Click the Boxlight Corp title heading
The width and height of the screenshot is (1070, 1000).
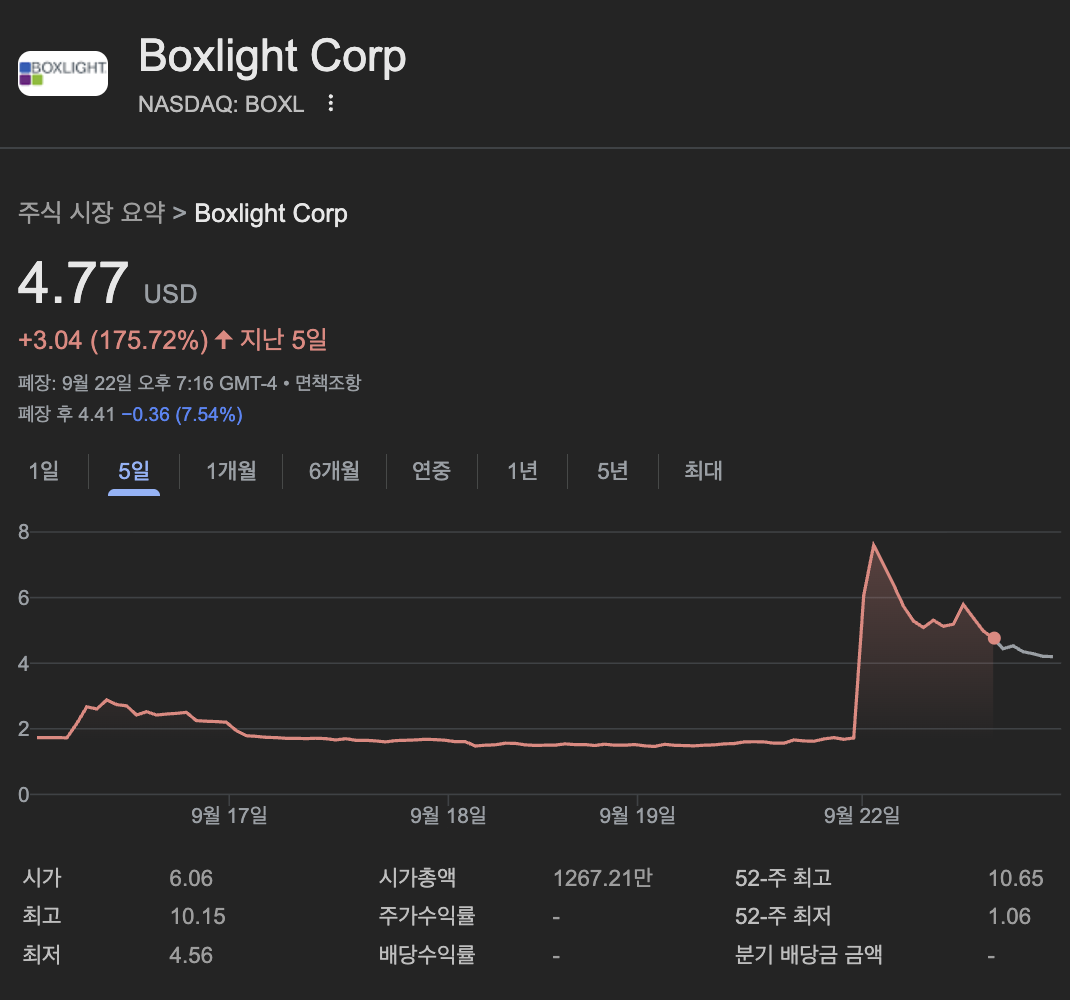coord(272,56)
